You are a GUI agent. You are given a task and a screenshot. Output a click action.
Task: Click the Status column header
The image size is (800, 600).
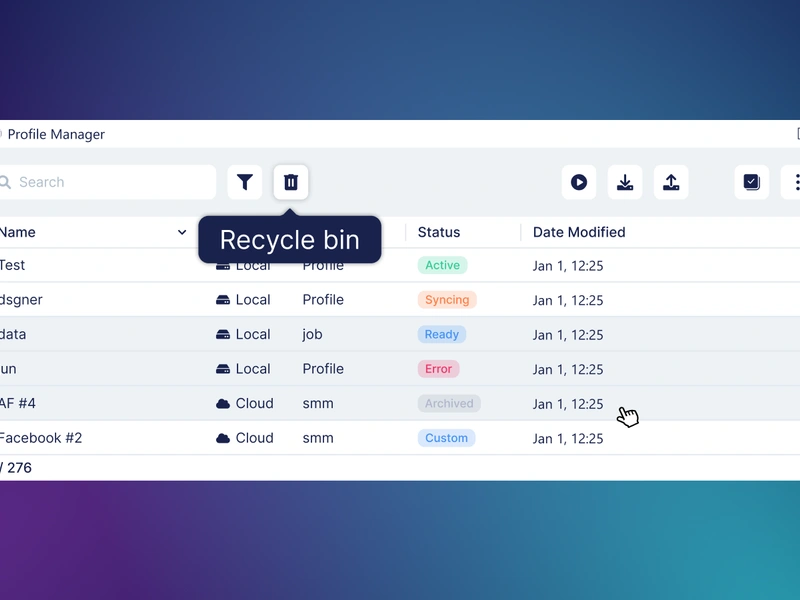[439, 232]
